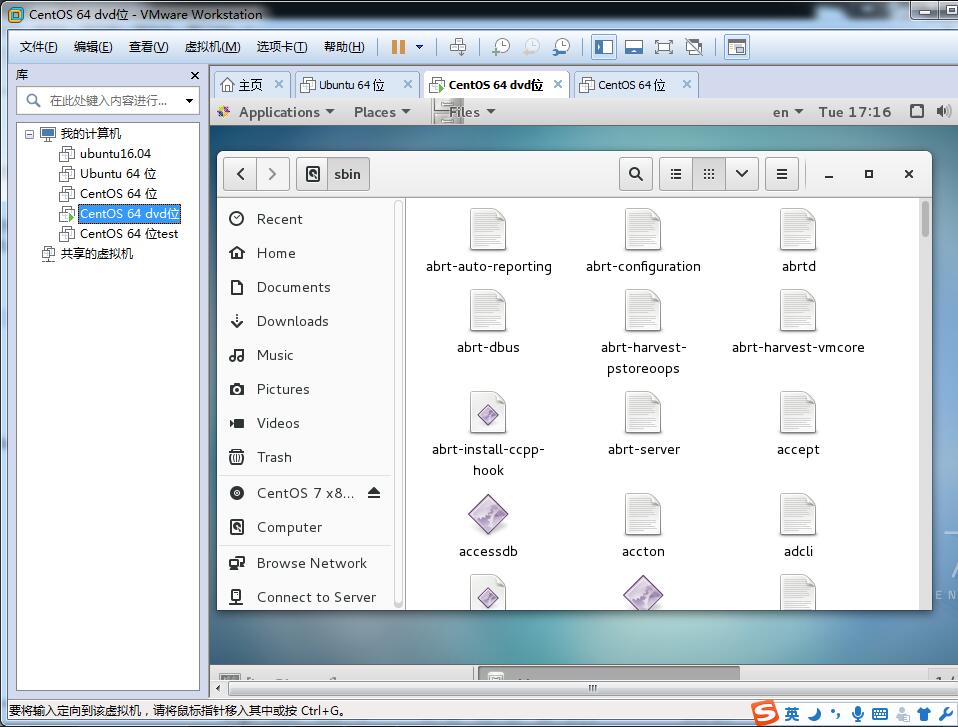Open the snapshot manager icon
The height and width of the screenshot is (727, 958).
click(560, 46)
